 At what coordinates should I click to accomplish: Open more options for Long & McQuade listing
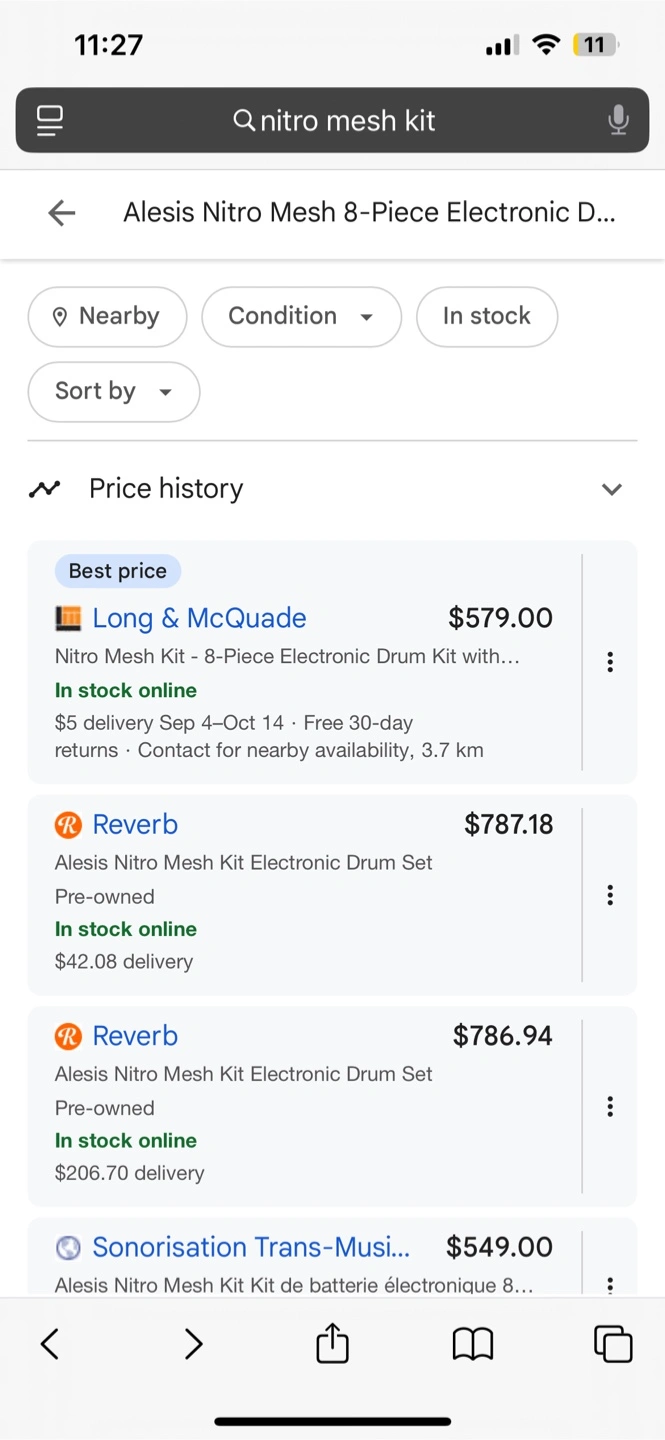[x=610, y=662]
